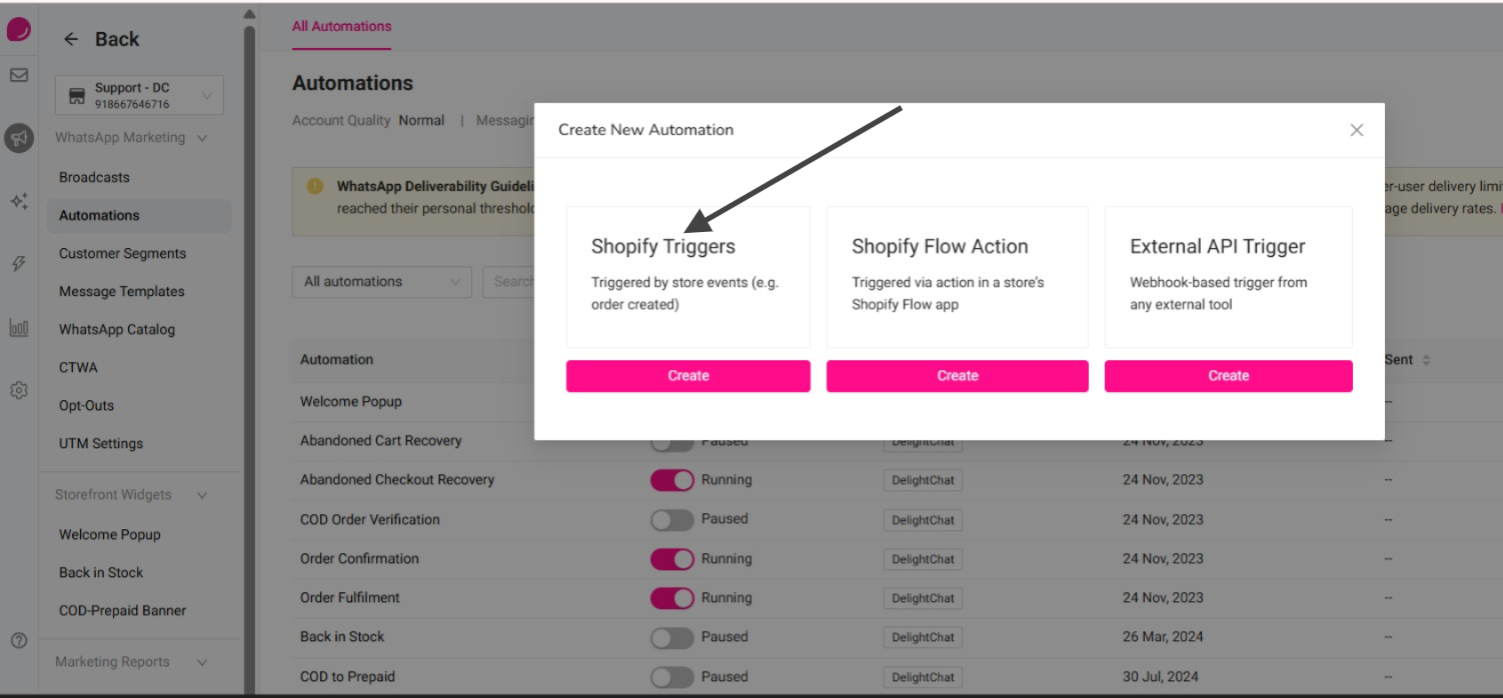1503x698 pixels.
Task: Click the 30 Jul, 2024 date cell
Action: 1160,677
